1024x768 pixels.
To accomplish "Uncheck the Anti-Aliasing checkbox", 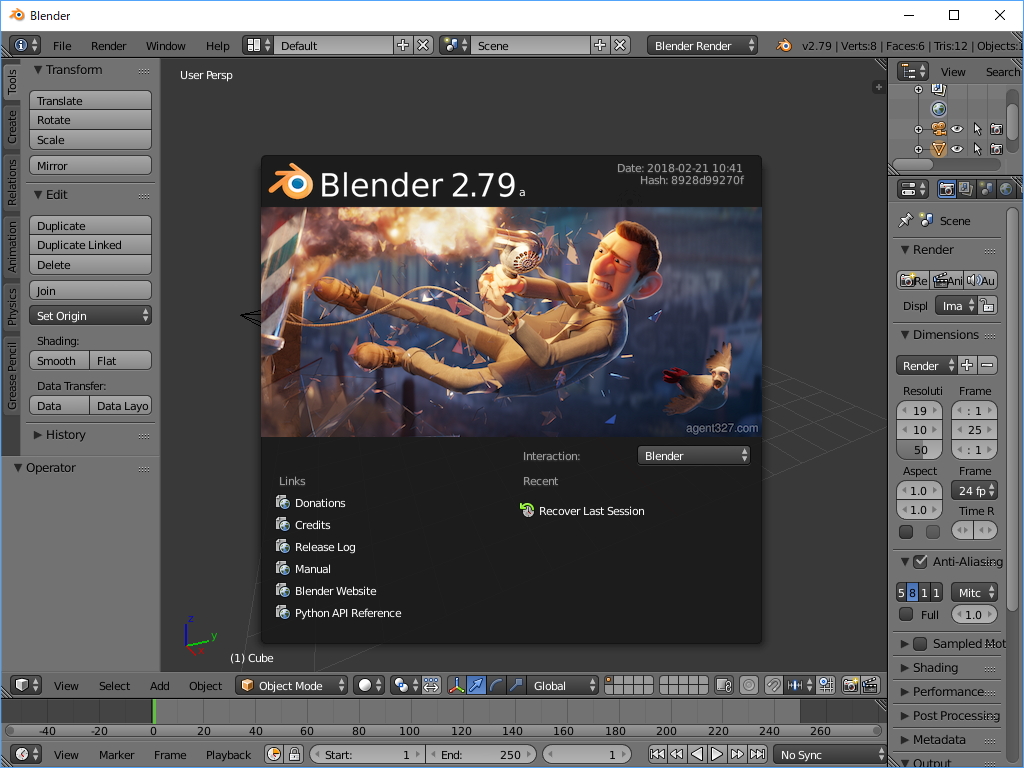I will pos(918,562).
